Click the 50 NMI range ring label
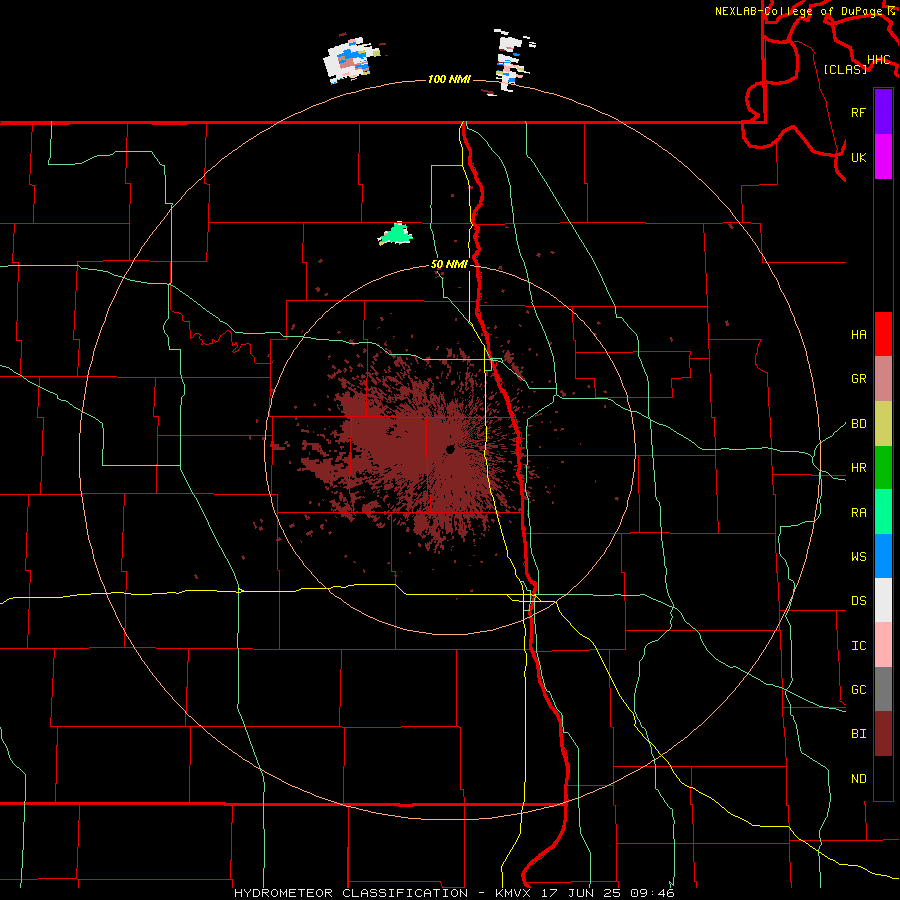 (449, 265)
